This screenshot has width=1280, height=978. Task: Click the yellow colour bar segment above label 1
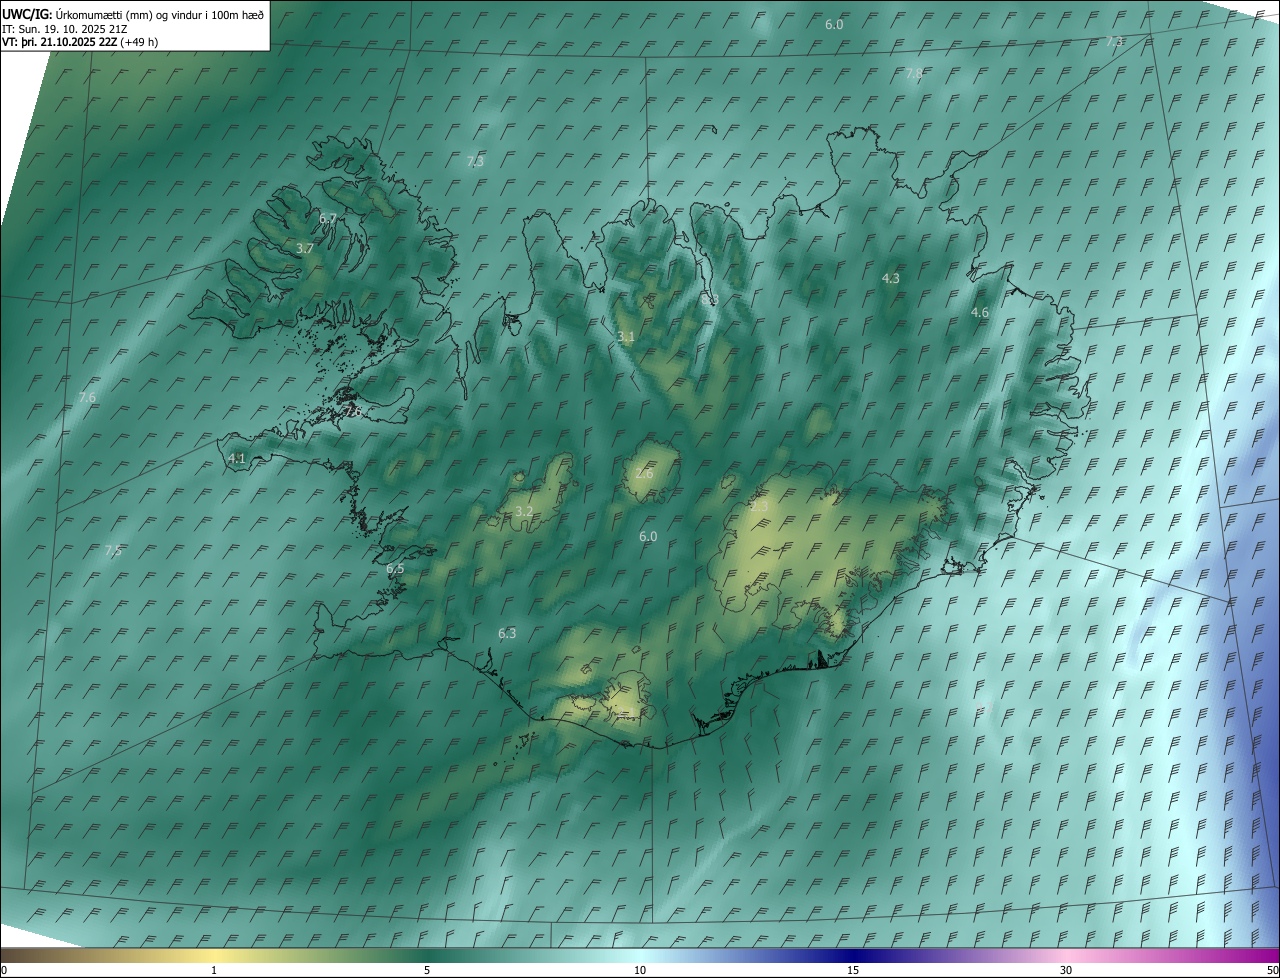pyautogui.click(x=214, y=955)
